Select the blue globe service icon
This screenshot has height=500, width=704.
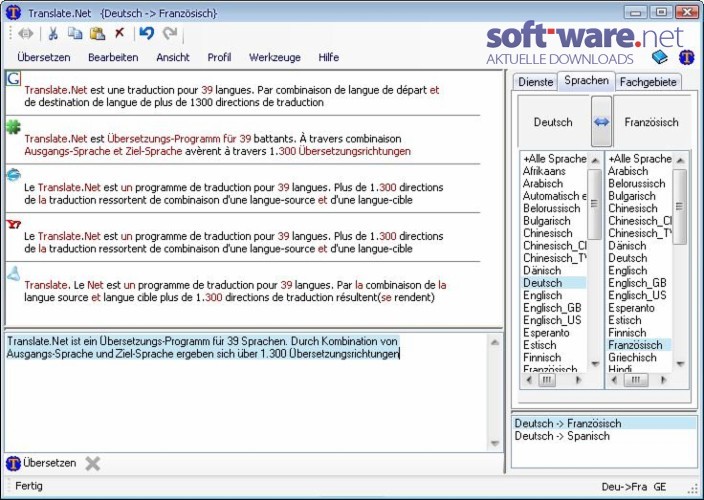pos(13,175)
